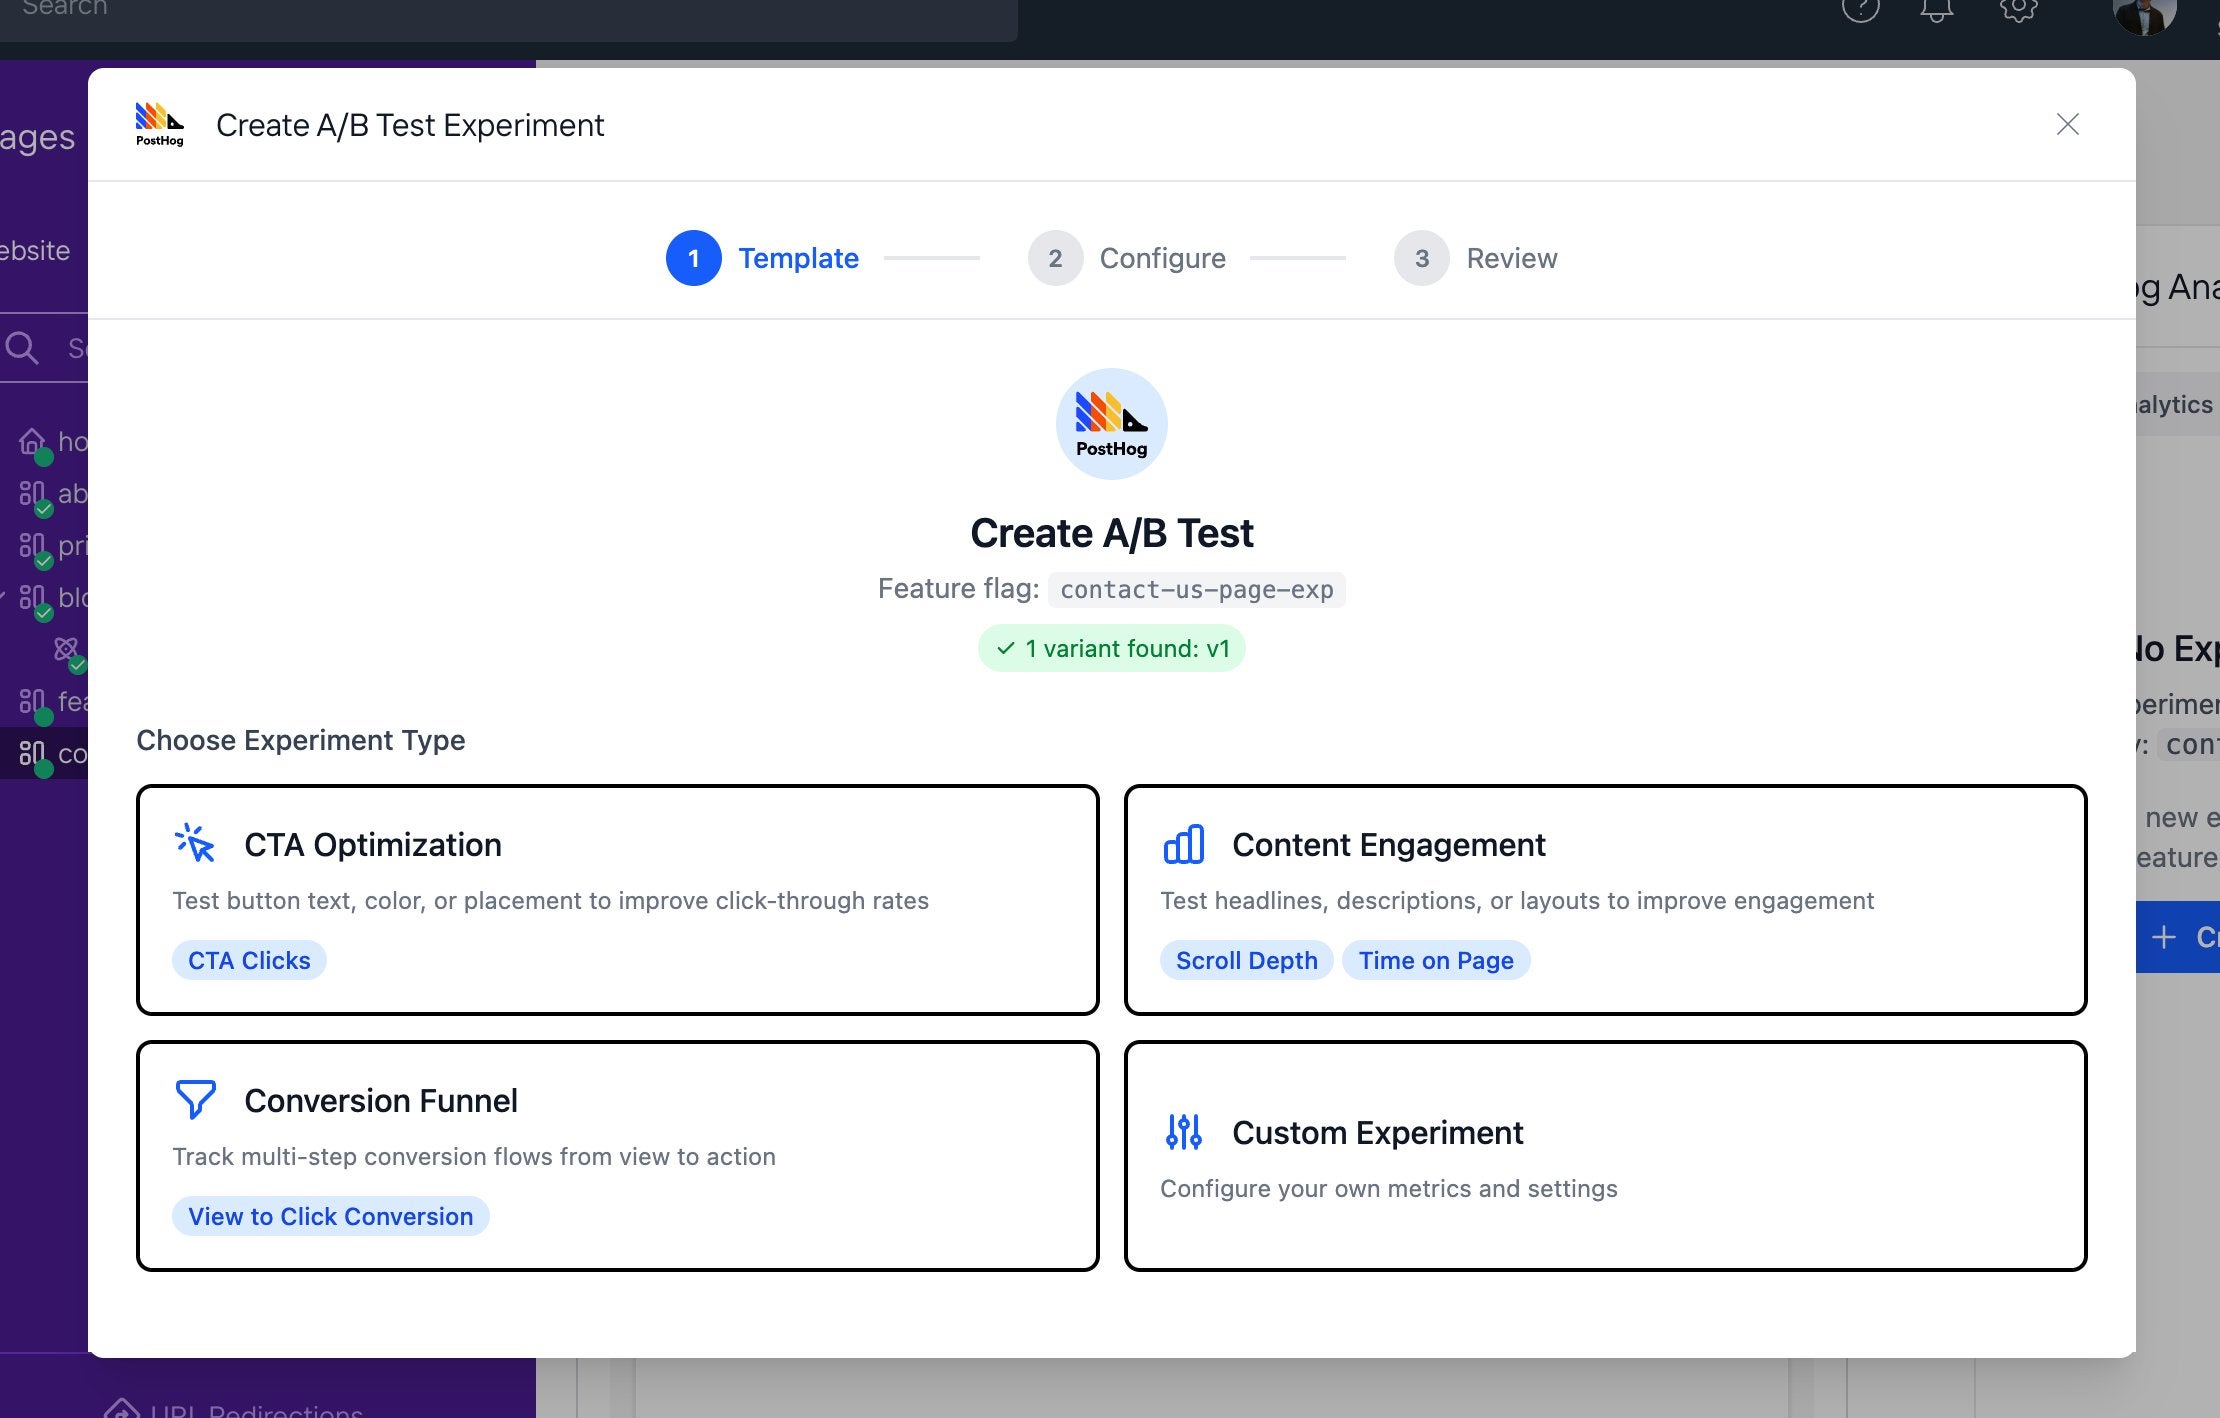Screen dimensions: 2220x1418
Task: Click the large circular PostHog logo
Action: point(1111,424)
